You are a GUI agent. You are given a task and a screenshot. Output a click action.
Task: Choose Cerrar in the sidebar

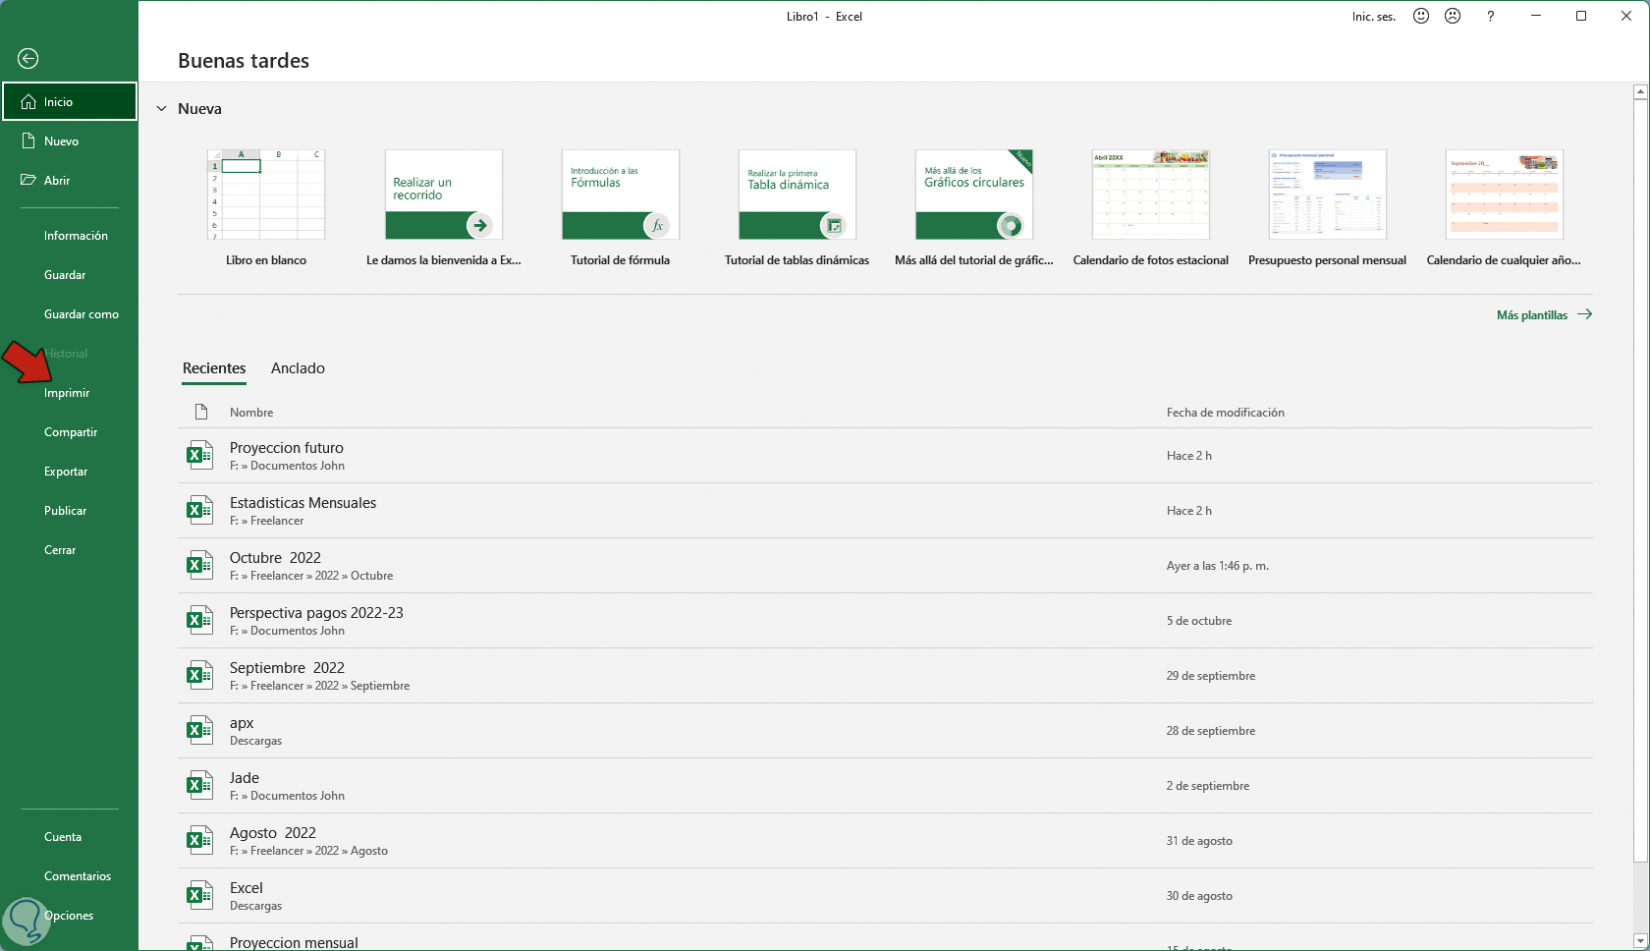click(60, 550)
